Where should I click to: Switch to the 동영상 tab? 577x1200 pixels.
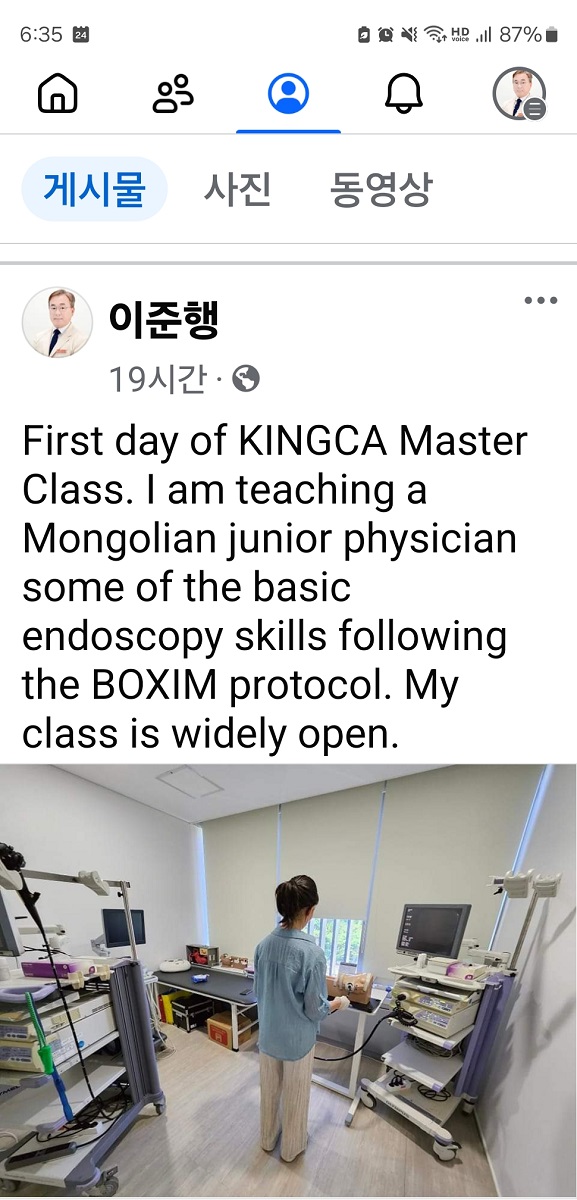pyautogui.click(x=380, y=189)
